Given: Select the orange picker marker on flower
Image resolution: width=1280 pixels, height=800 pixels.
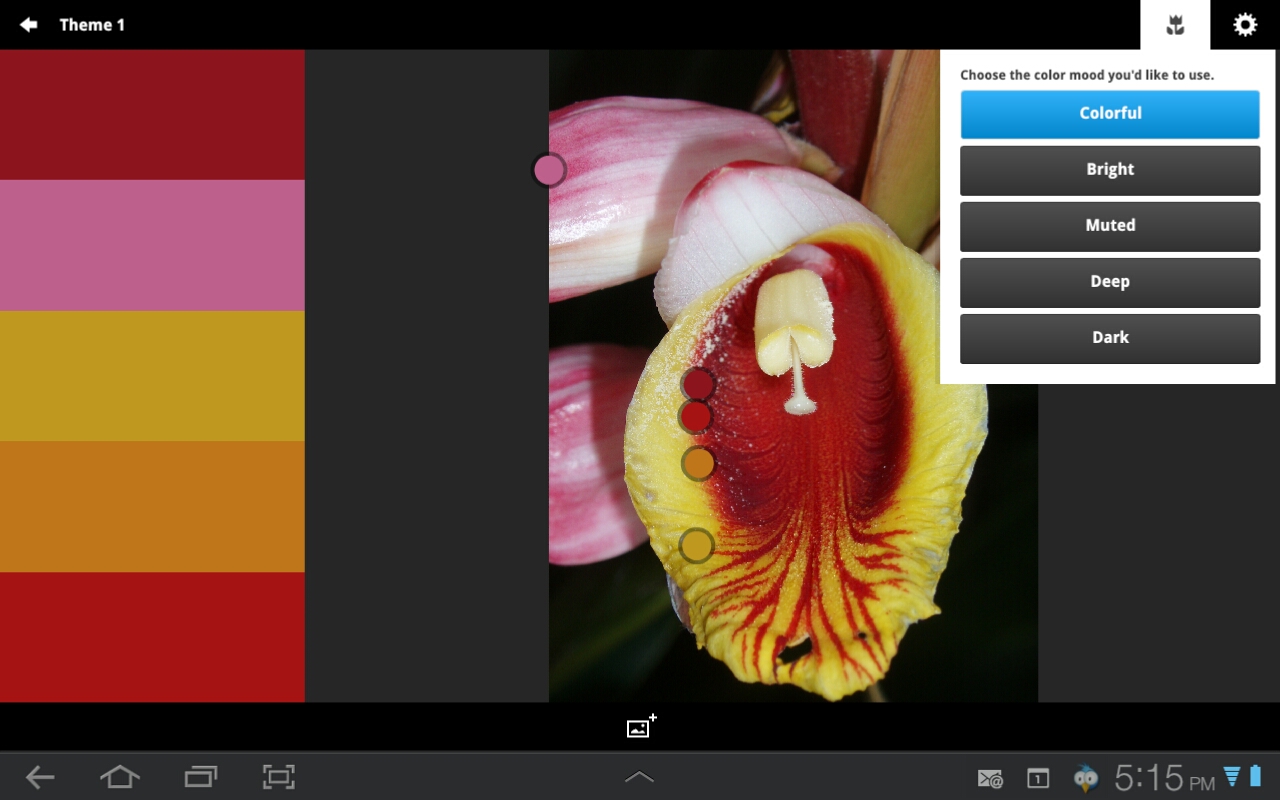Looking at the screenshot, I should click(698, 463).
